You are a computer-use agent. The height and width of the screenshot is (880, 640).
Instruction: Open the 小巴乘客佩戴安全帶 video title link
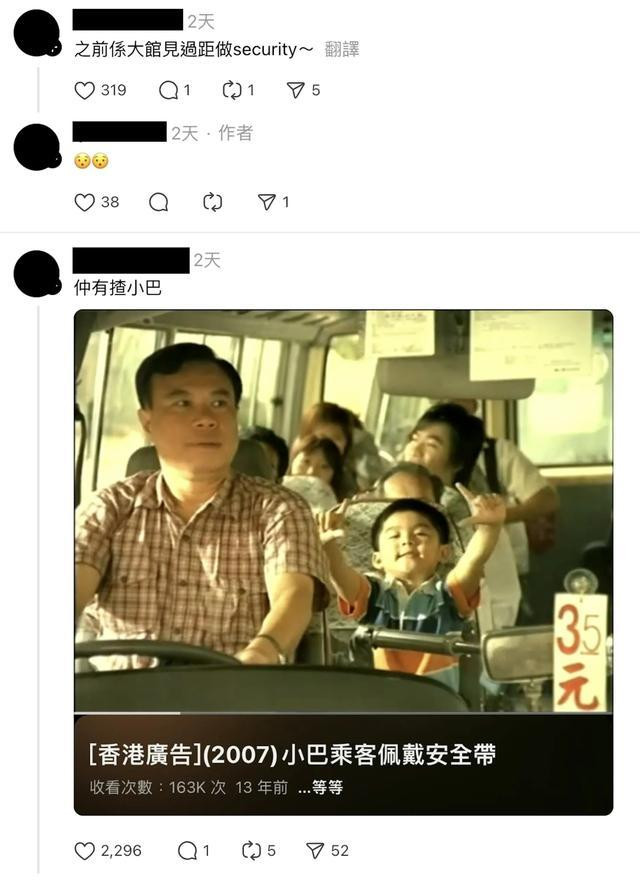(x=292, y=755)
